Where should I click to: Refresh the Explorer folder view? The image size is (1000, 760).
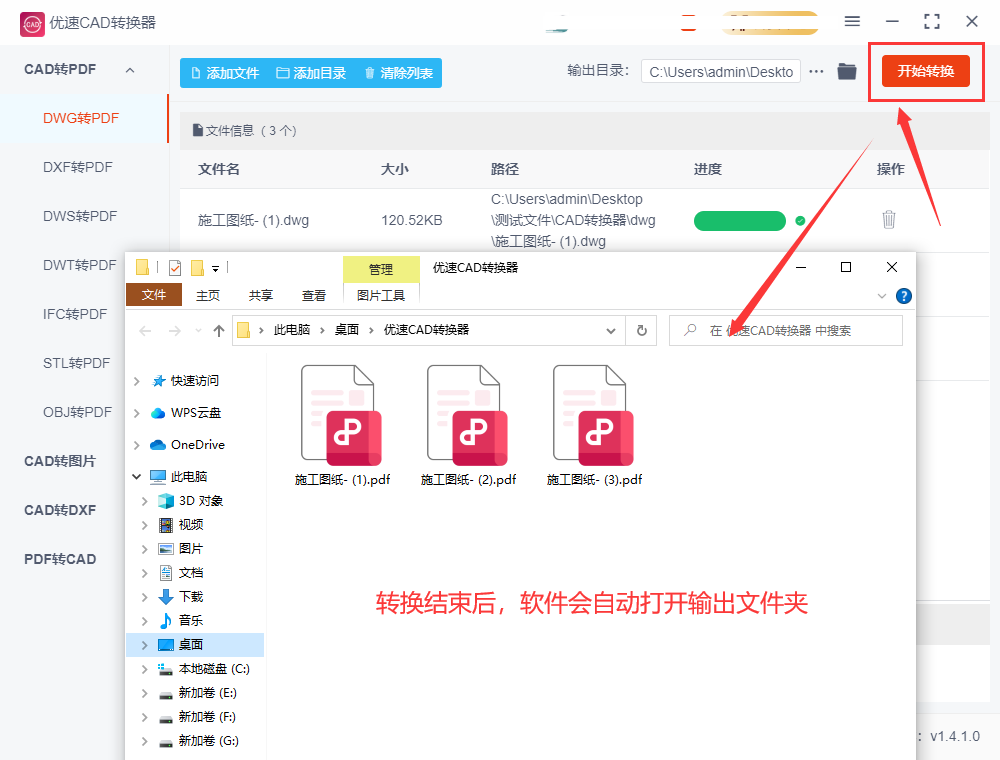click(x=642, y=330)
